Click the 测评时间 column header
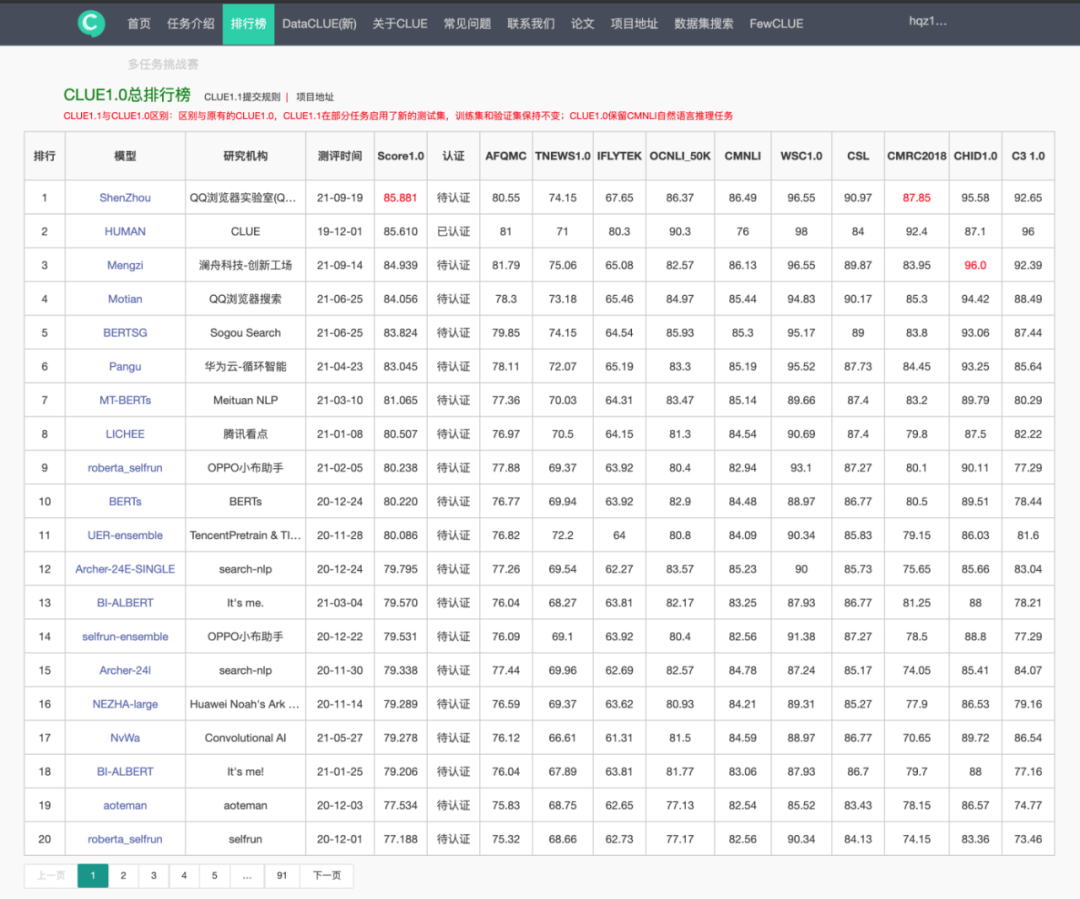Image resolution: width=1080 pixels, height=899 pixels. click(340, 156)
